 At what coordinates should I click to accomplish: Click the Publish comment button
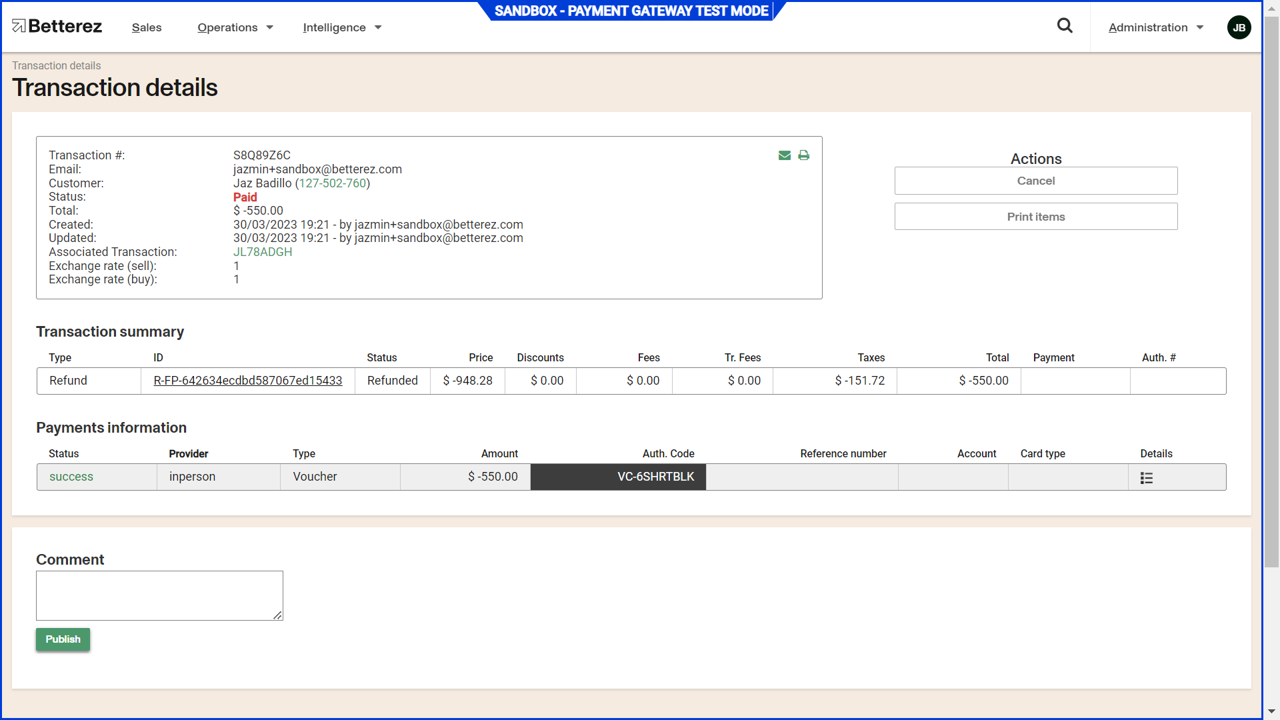63,639
